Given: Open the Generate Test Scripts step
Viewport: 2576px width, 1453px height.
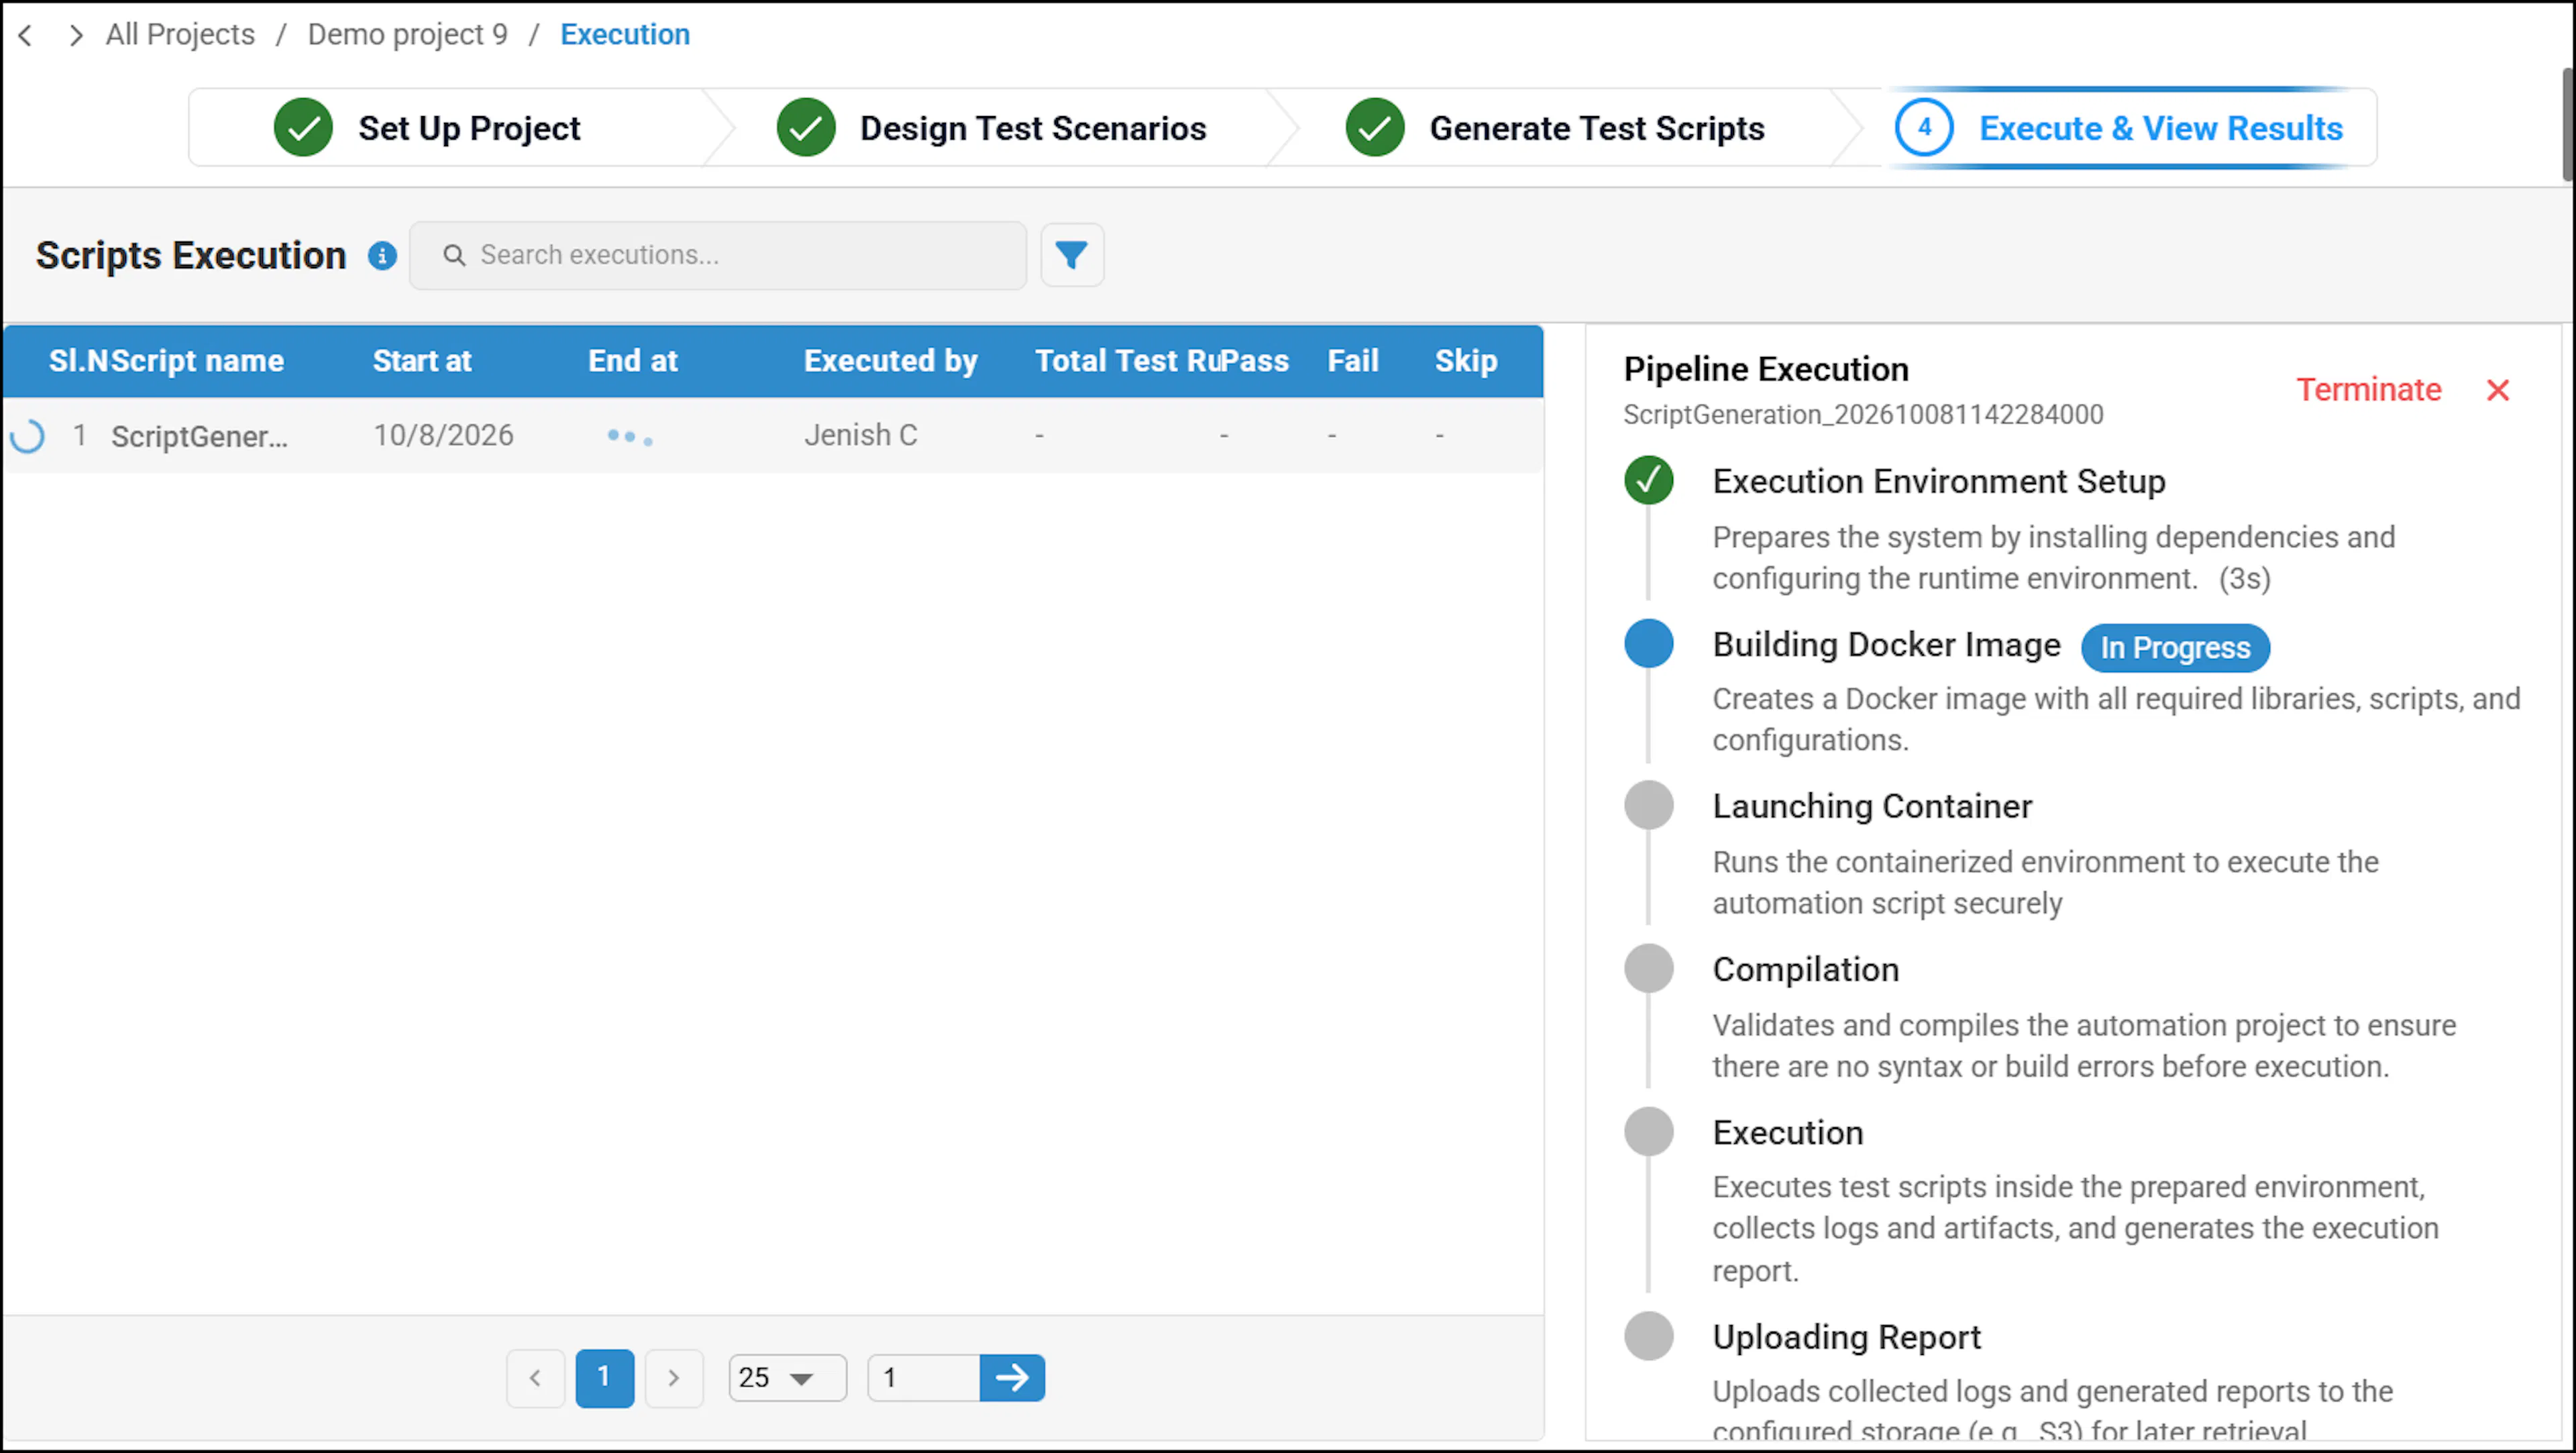Looking at the screenshot, I should (x=1597, y=128).
